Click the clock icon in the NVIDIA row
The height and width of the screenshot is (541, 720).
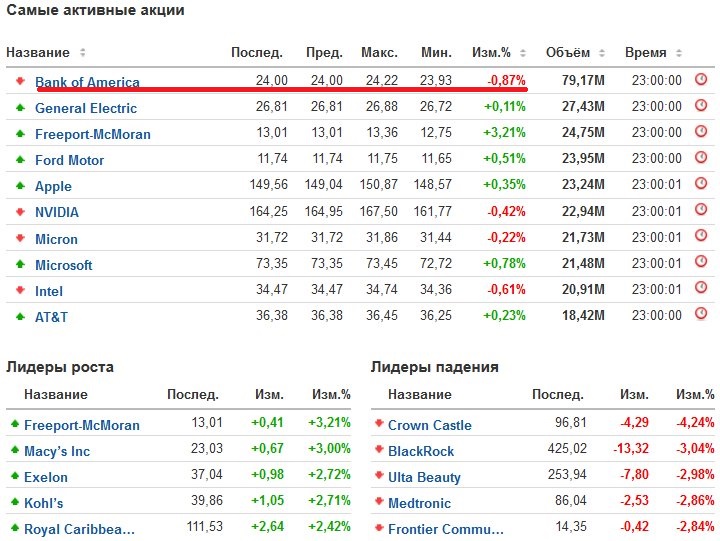701,211
